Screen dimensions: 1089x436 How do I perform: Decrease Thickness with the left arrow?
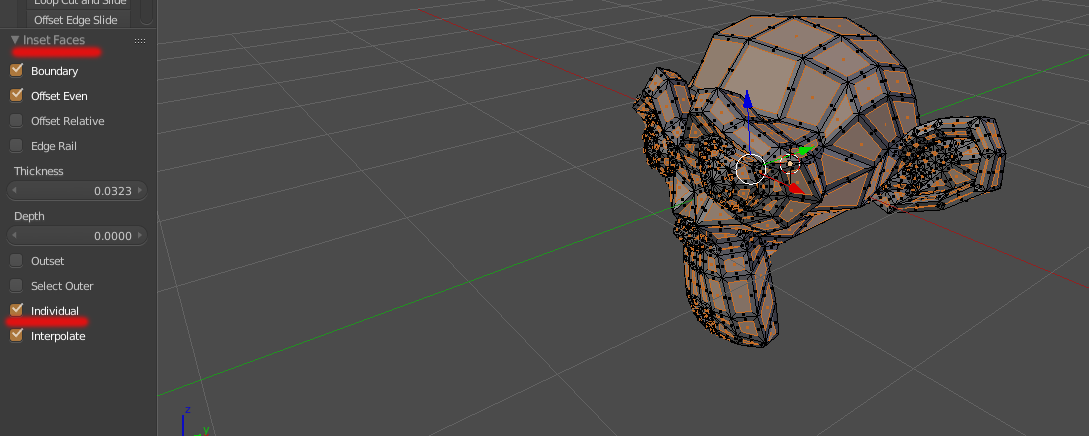(14, 190)
